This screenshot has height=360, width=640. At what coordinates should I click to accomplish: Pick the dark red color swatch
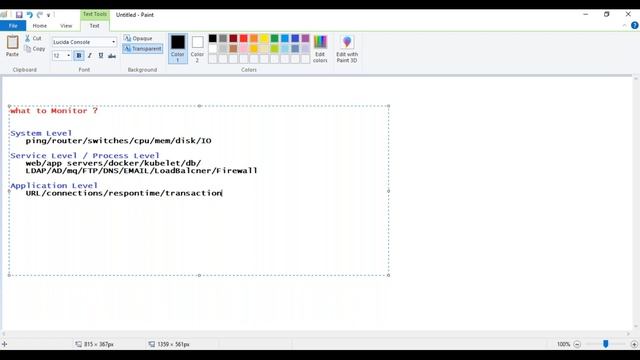[x=233, y=38]
